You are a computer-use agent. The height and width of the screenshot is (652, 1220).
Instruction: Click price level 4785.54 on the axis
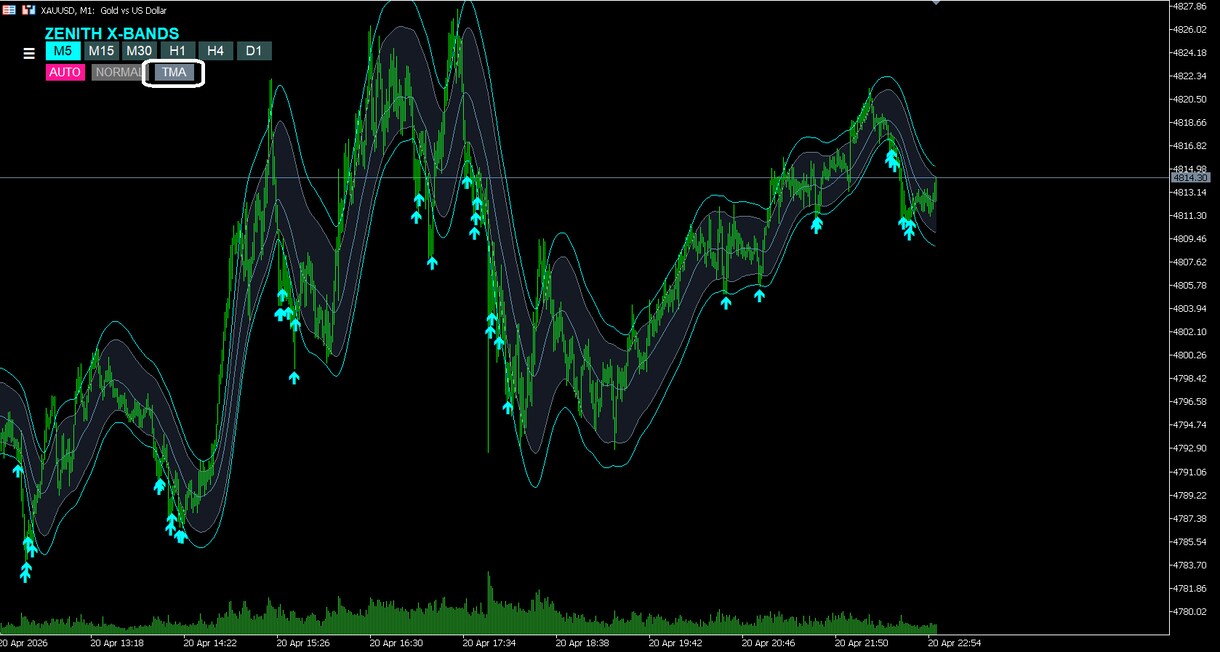pyautogui.click(x=1191, y=542)
